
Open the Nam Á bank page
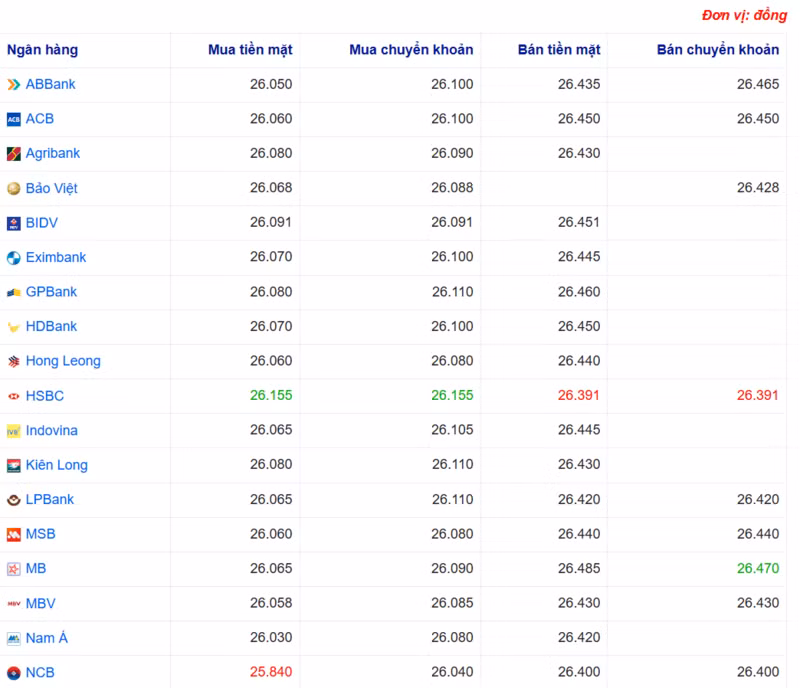[46, 637]
